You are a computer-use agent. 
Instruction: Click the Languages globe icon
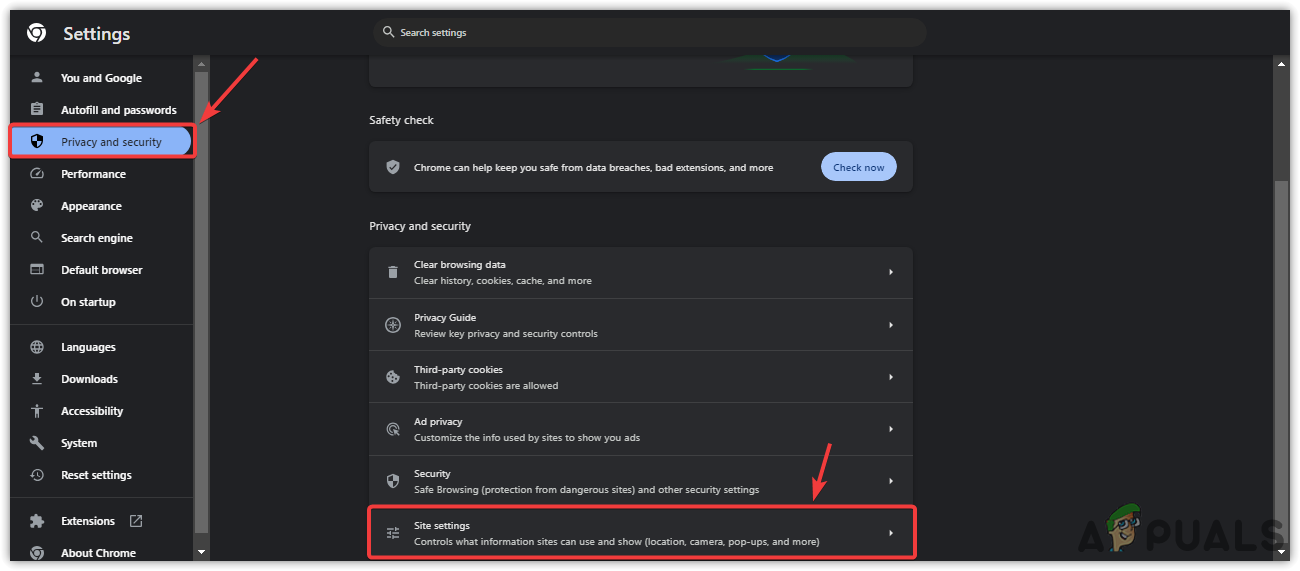(37, 347)
